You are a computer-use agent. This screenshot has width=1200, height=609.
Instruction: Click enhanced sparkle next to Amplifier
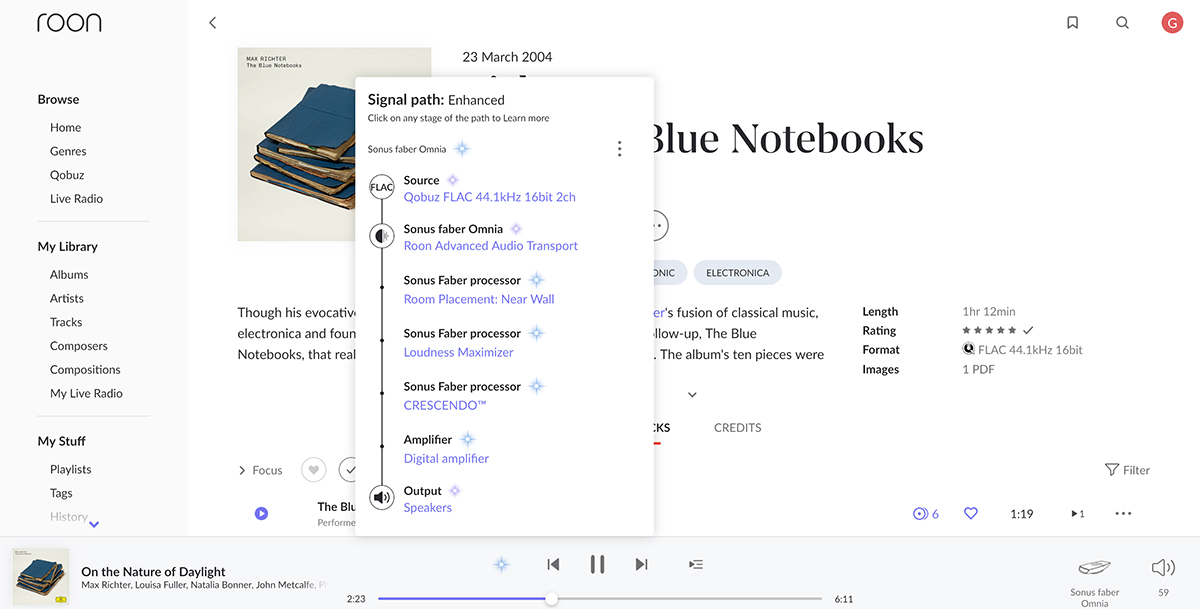[x=467, y=439]
